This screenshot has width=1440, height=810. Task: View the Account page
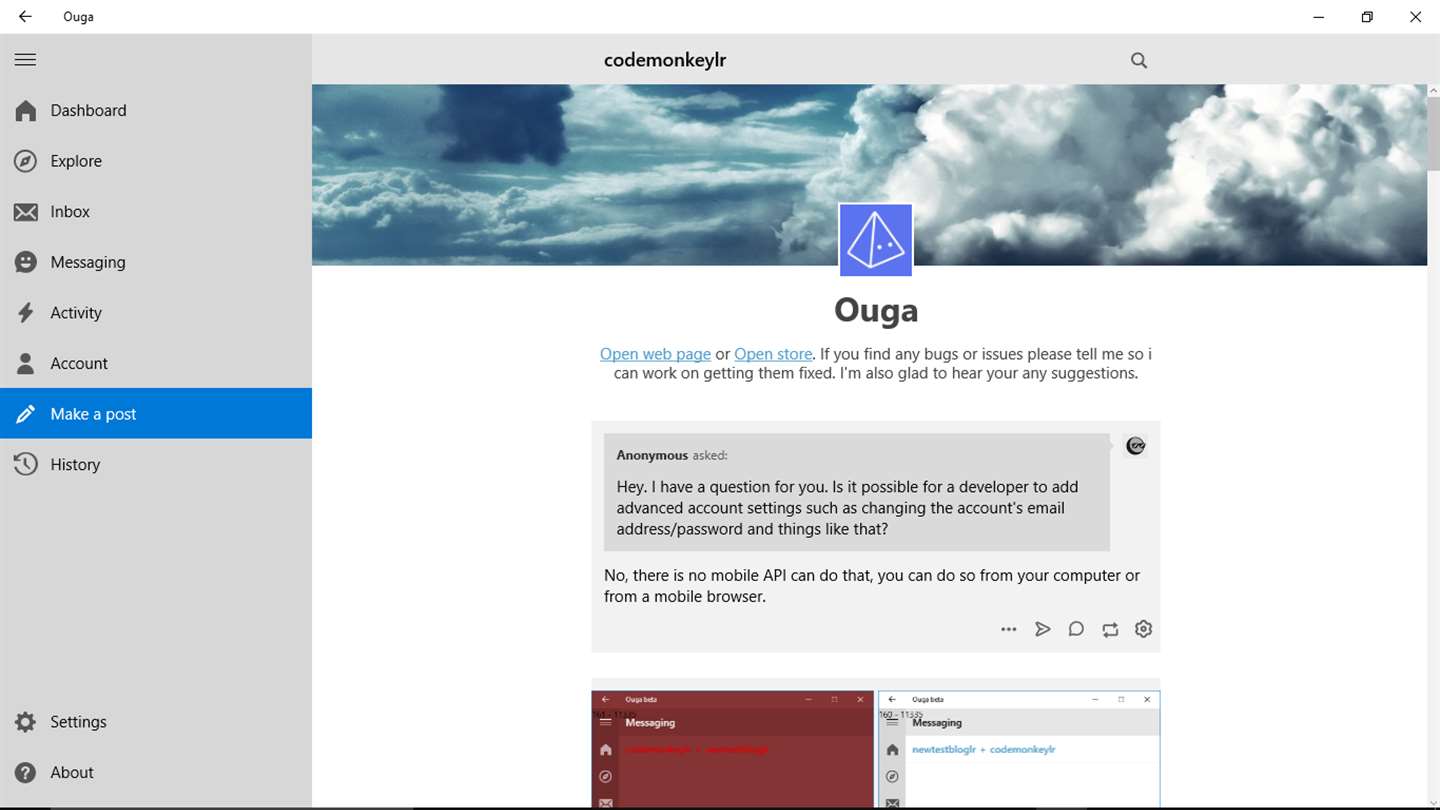click(x=156, y=363)
